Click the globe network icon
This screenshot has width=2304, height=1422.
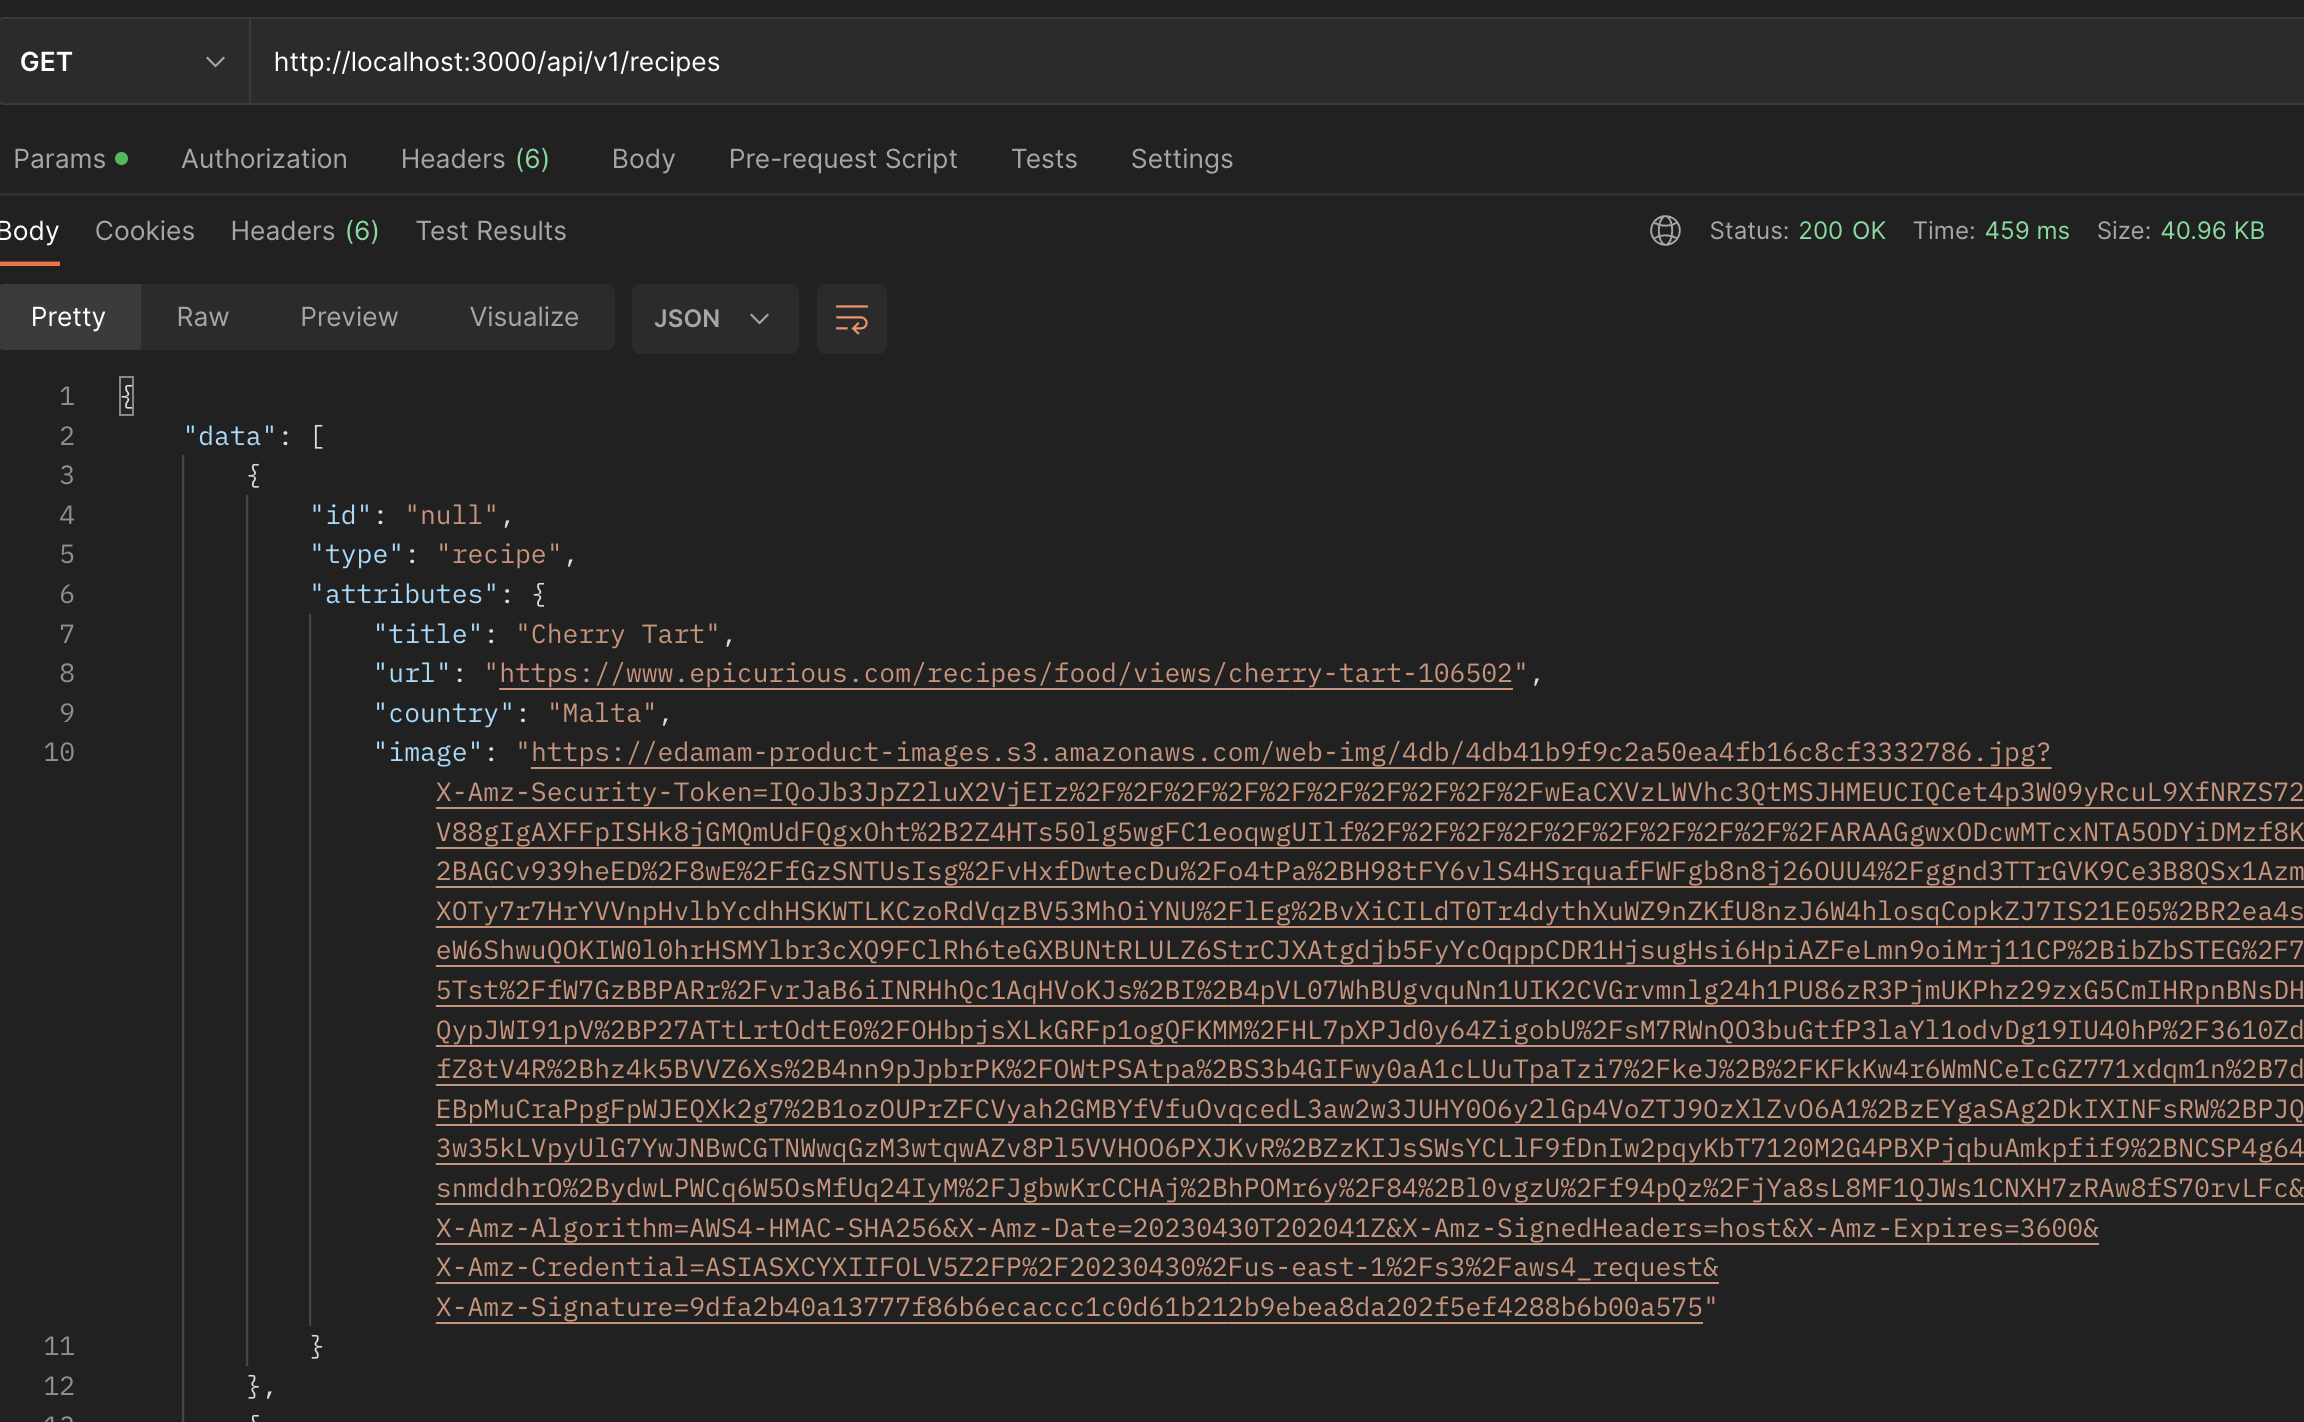(x=1665, y=231)
